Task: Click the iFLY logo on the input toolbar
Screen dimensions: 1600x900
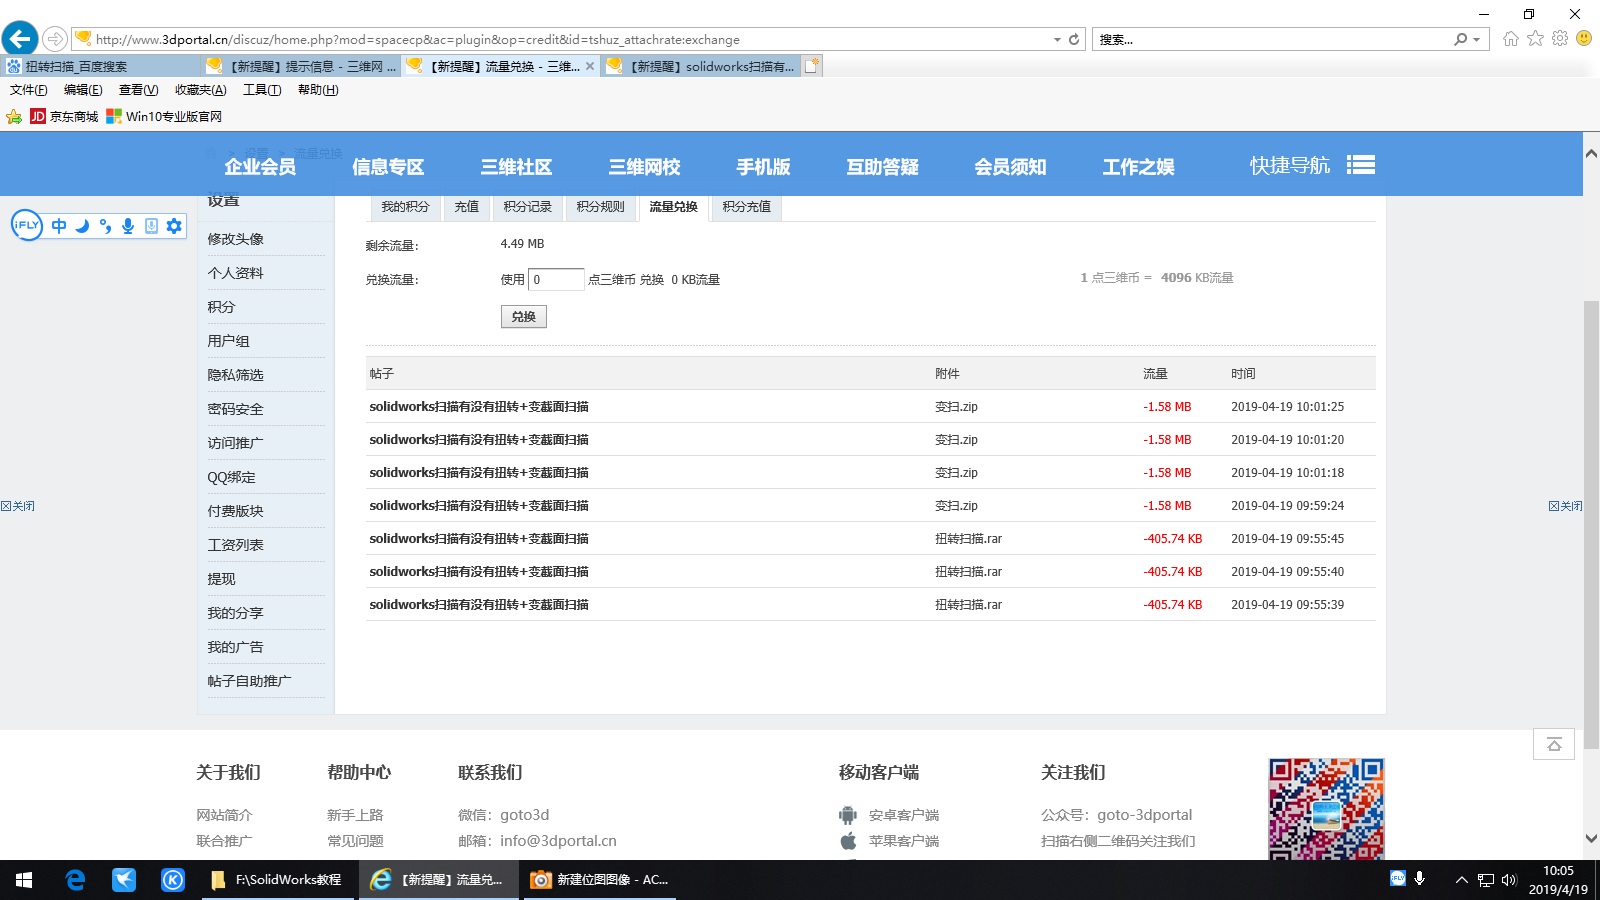Action: [27, 225]
